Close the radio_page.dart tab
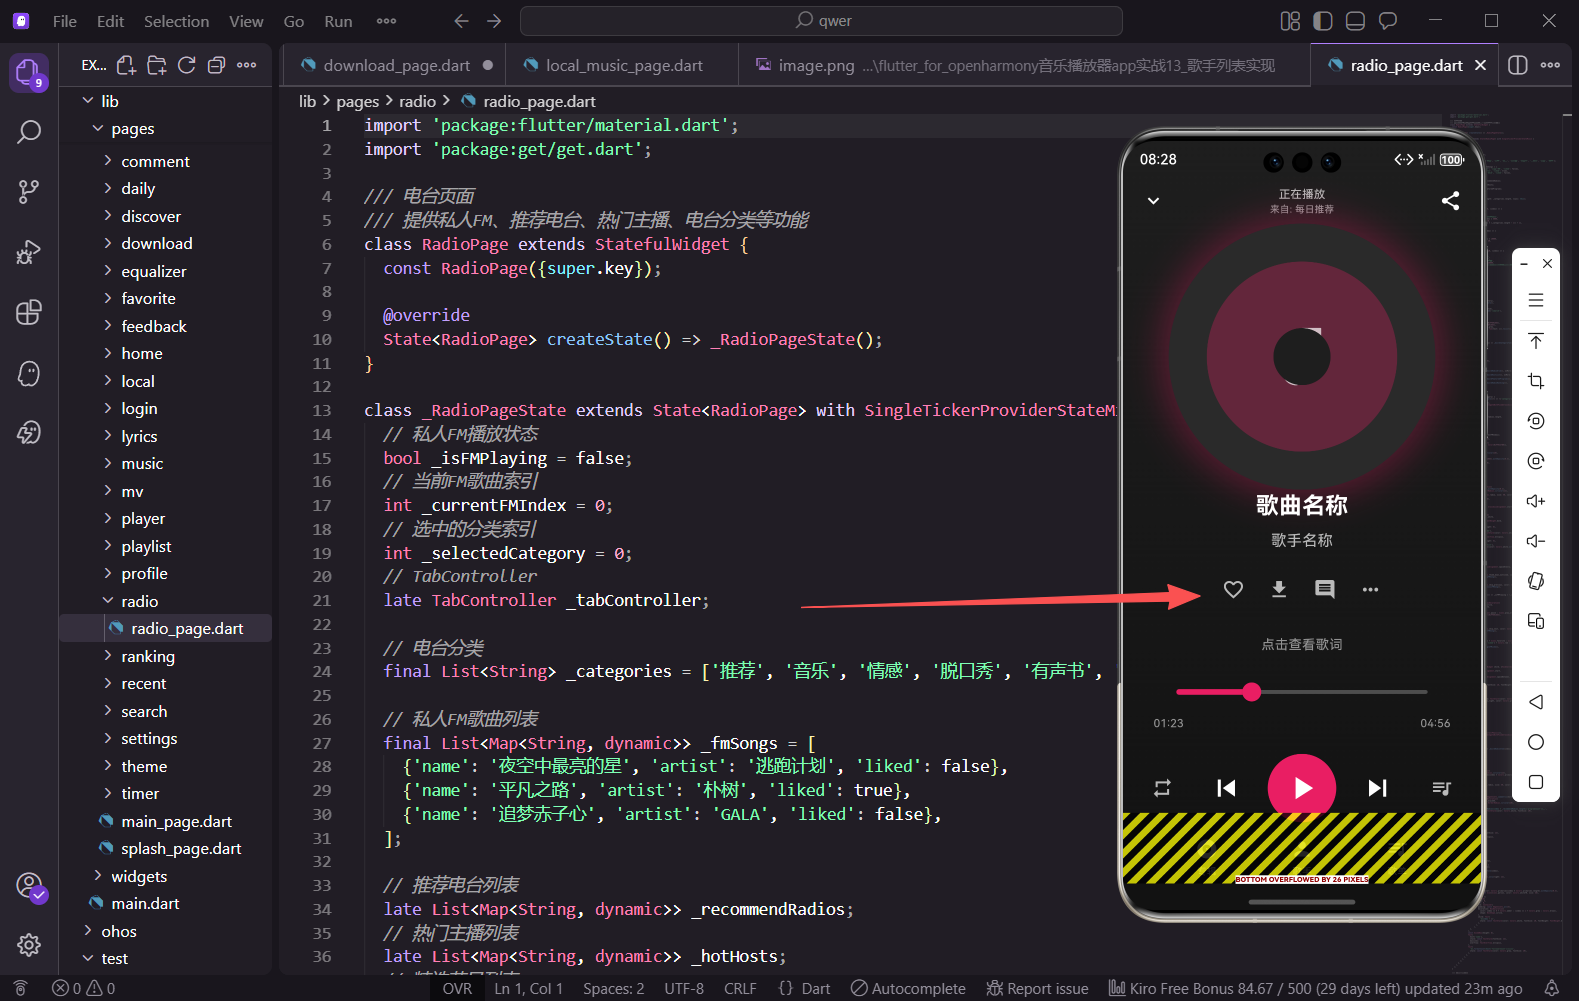Image resolution: width=1579 pixels, height=1001 pixels. pyautogui.click(x=1480, y=65)
